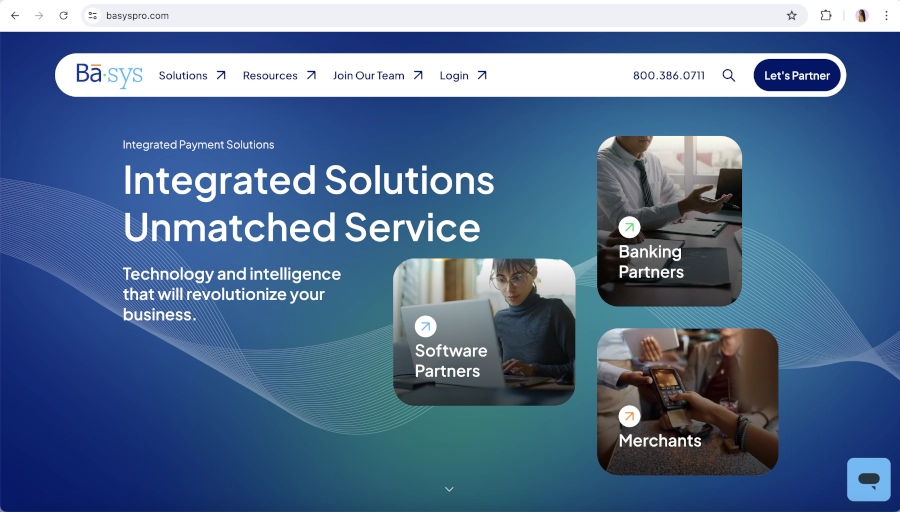The height and width of the screenshot is (512, 900).
Task: Go back with browser back arrow
Action: tap(15, 15)
